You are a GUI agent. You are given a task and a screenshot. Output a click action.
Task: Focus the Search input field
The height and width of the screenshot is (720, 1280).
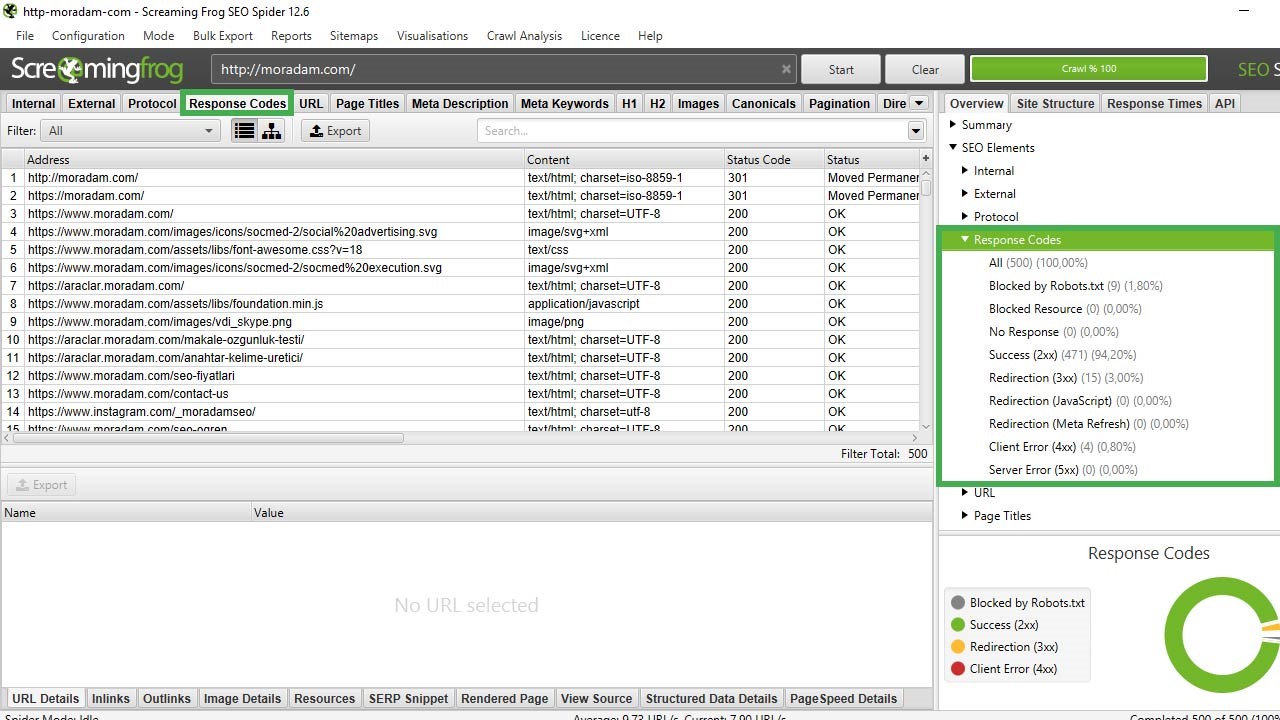692,131
